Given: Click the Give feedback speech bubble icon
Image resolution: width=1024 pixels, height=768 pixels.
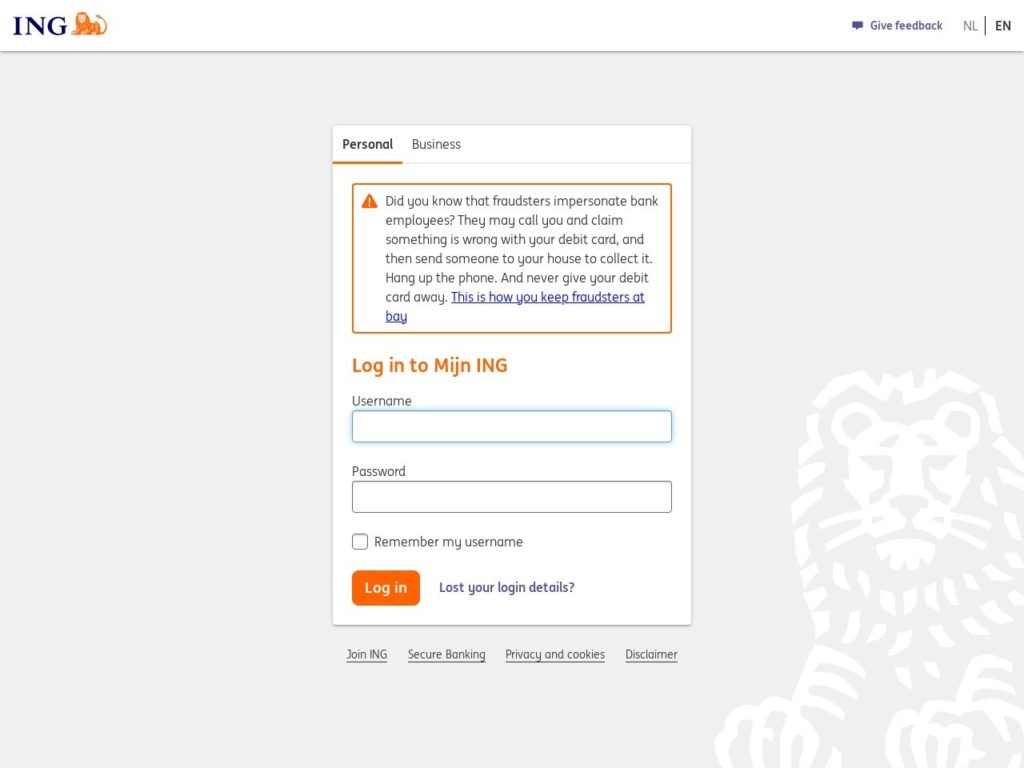Looking at the screenshot, I should 856,25.
